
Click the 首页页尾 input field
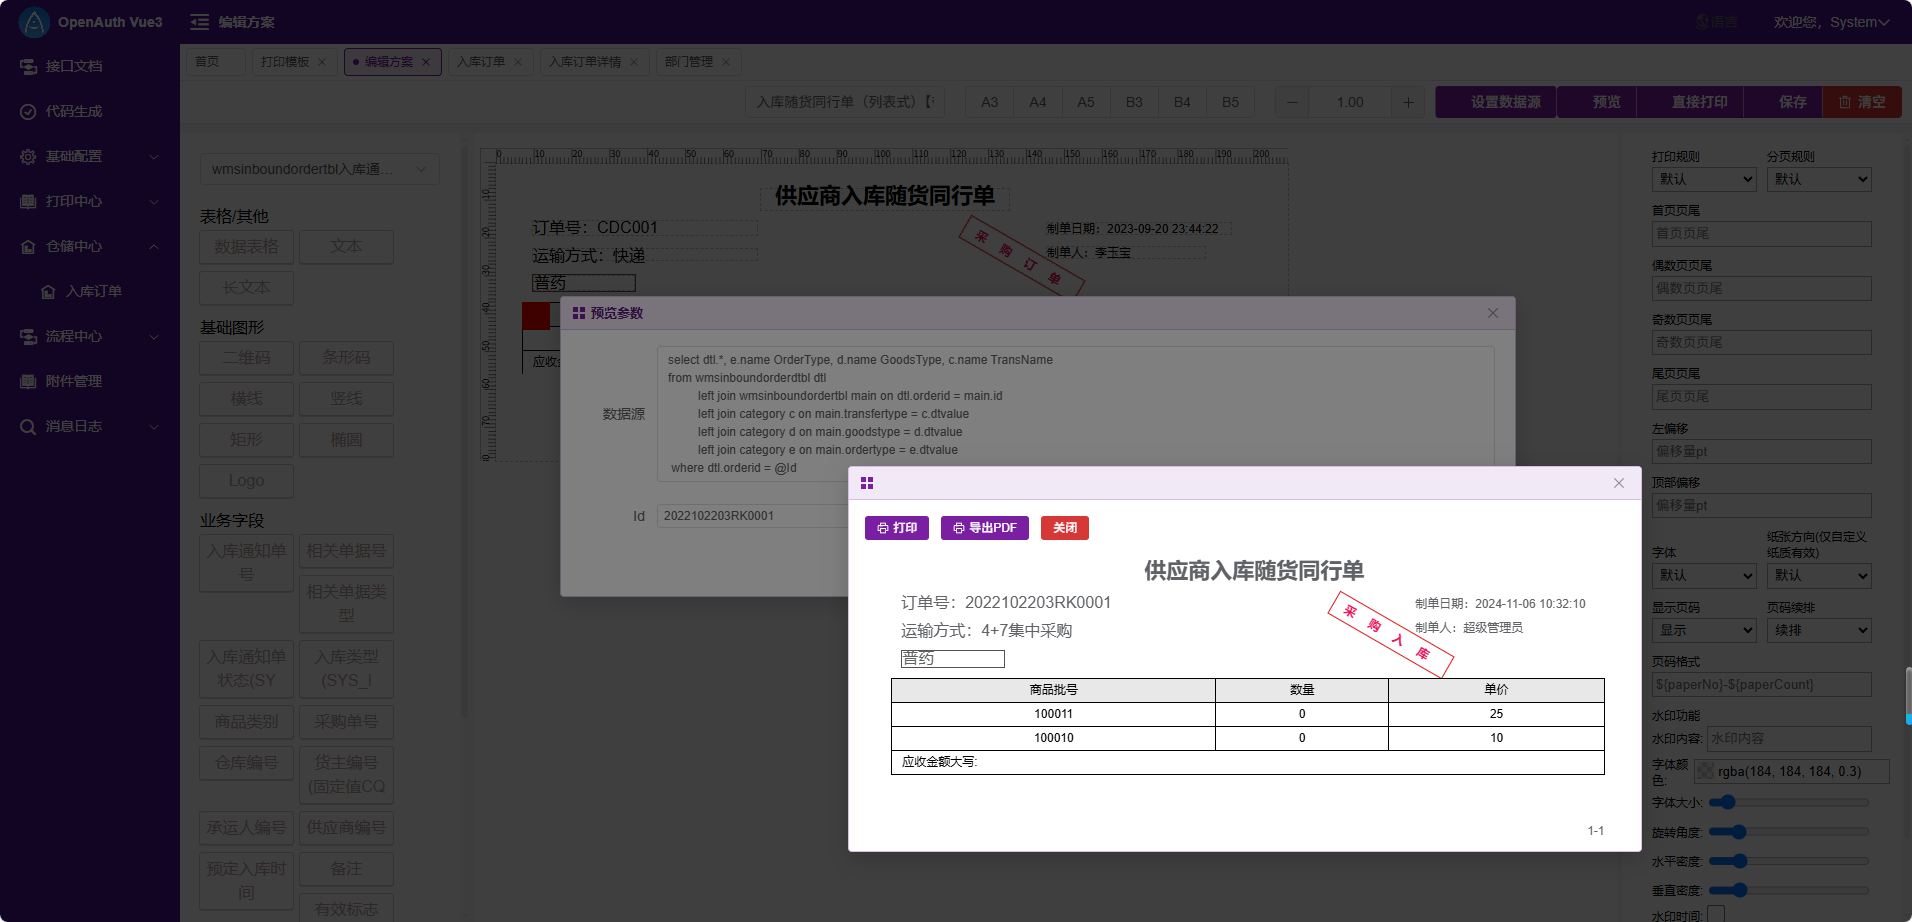1761,234
